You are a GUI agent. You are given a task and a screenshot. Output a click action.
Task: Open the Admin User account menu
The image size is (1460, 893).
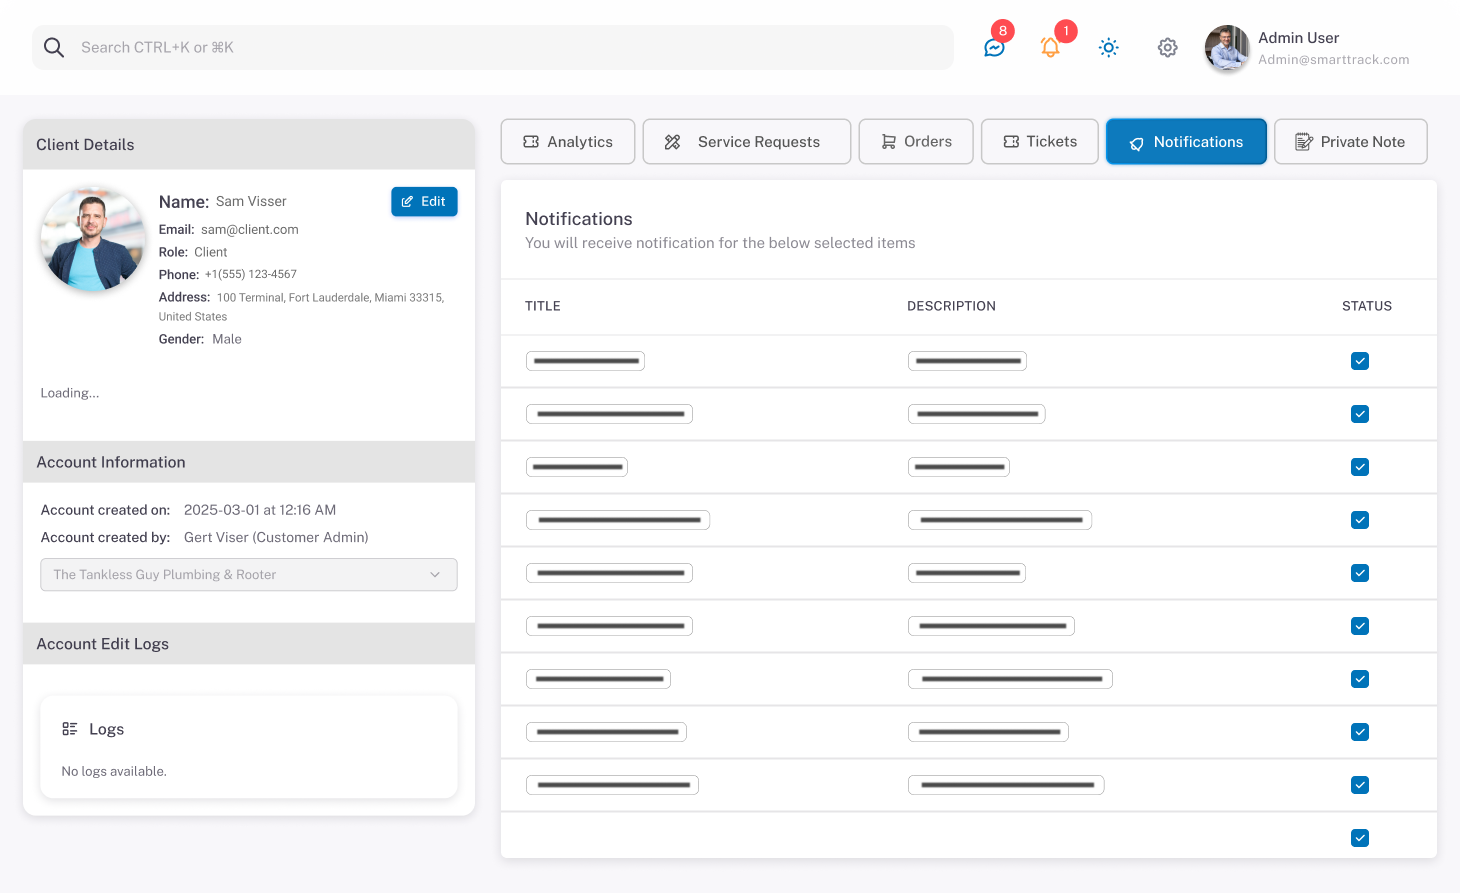(x=1332, y=48)
